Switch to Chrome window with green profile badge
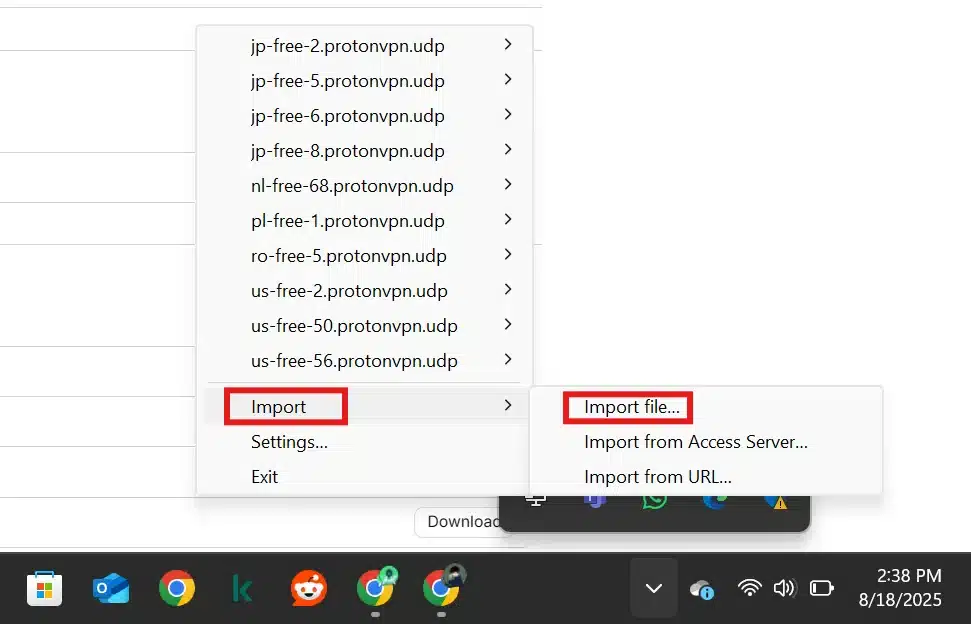This screenshot has width=971, height=624. [375, 587]
